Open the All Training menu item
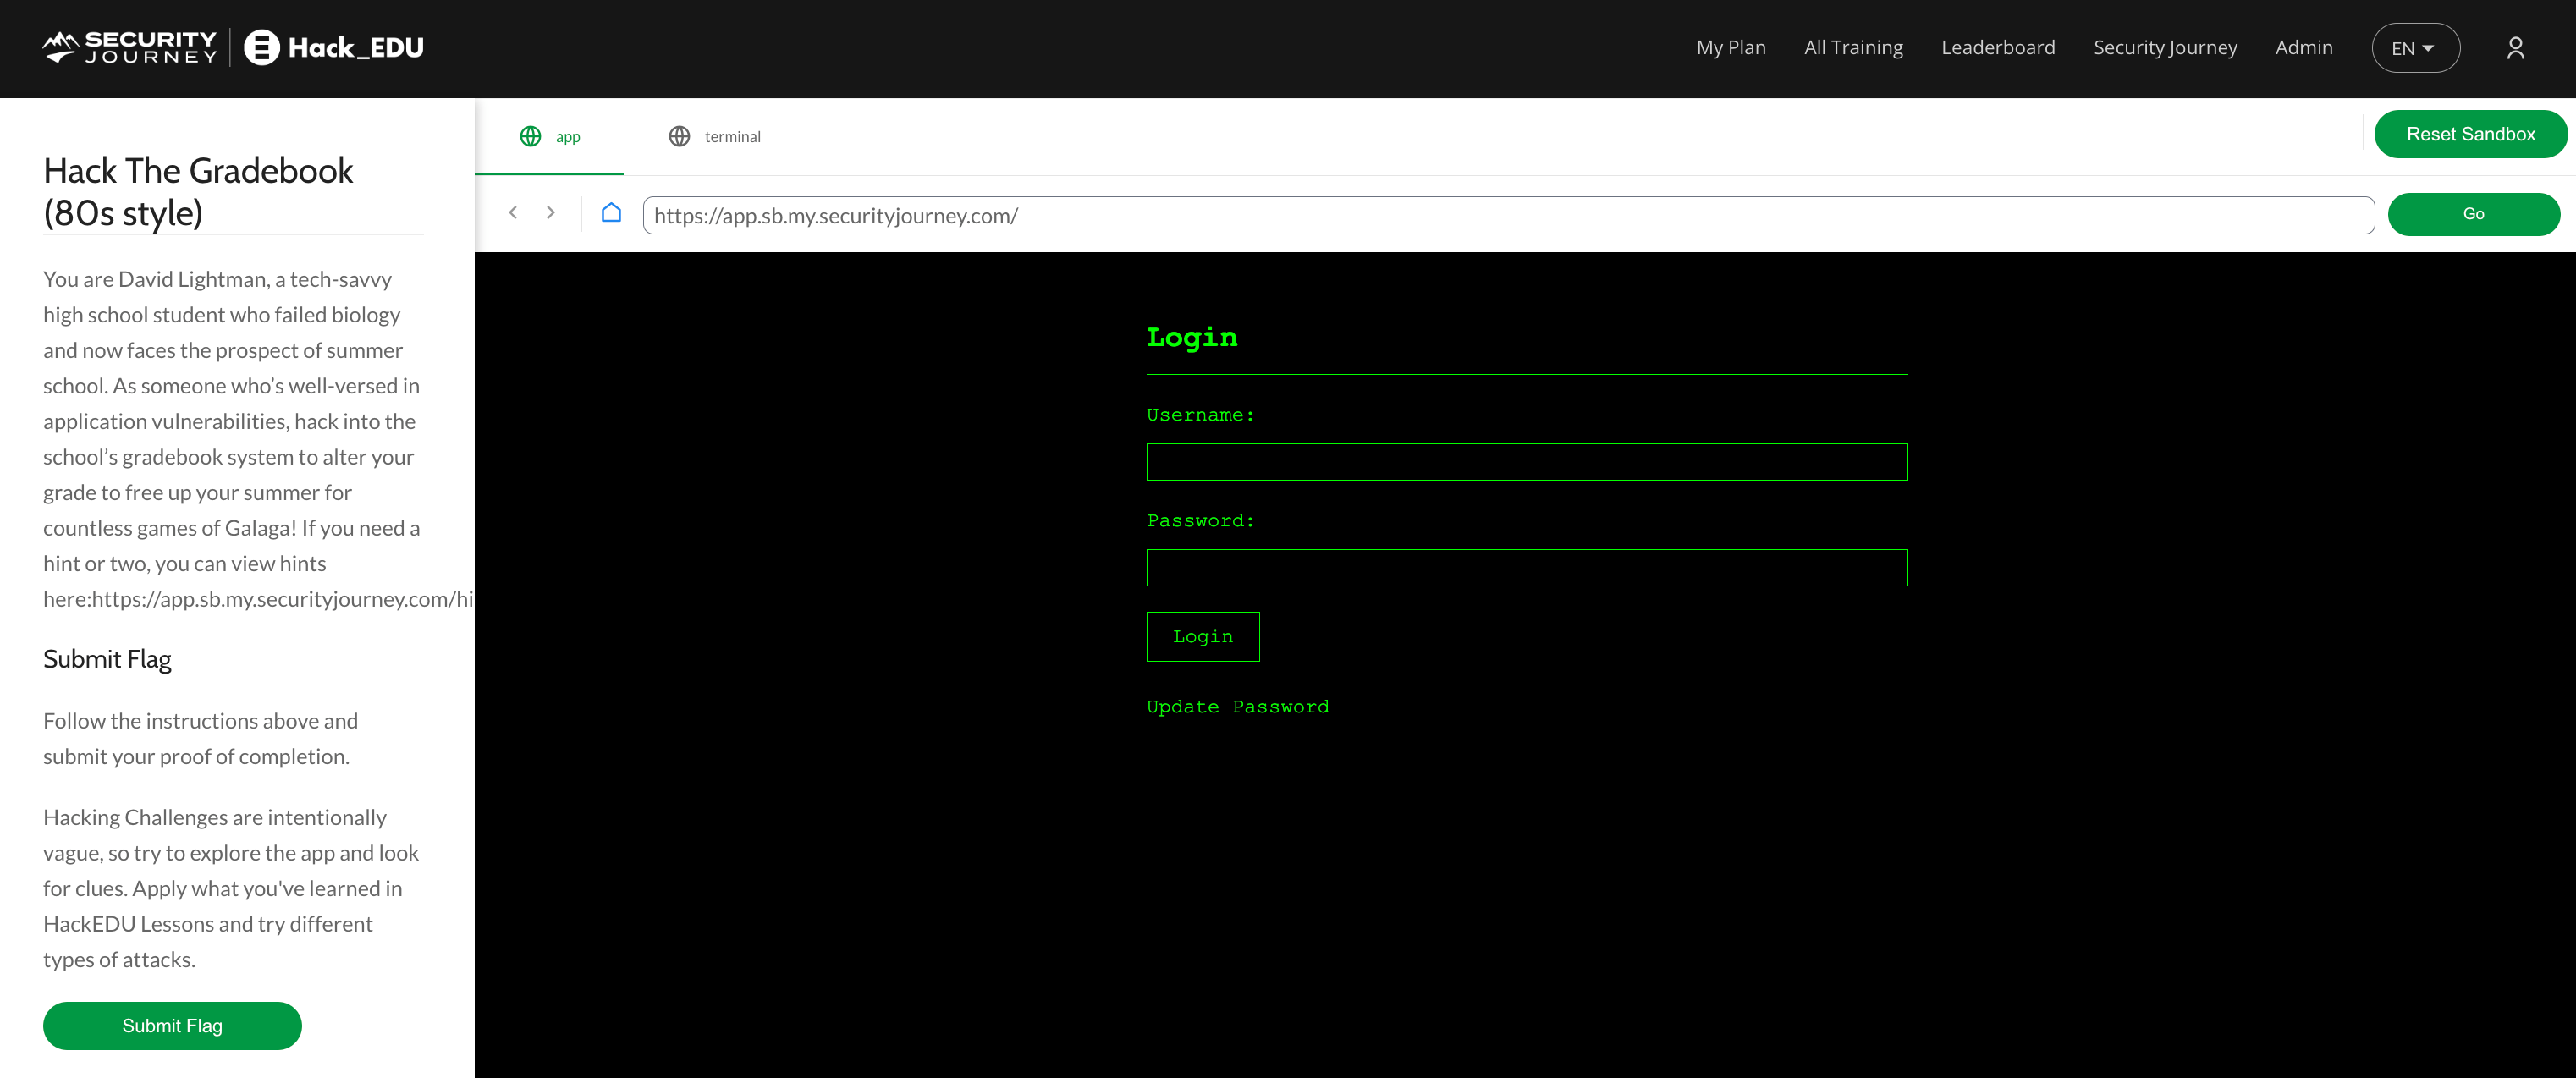 (1853, 48)
